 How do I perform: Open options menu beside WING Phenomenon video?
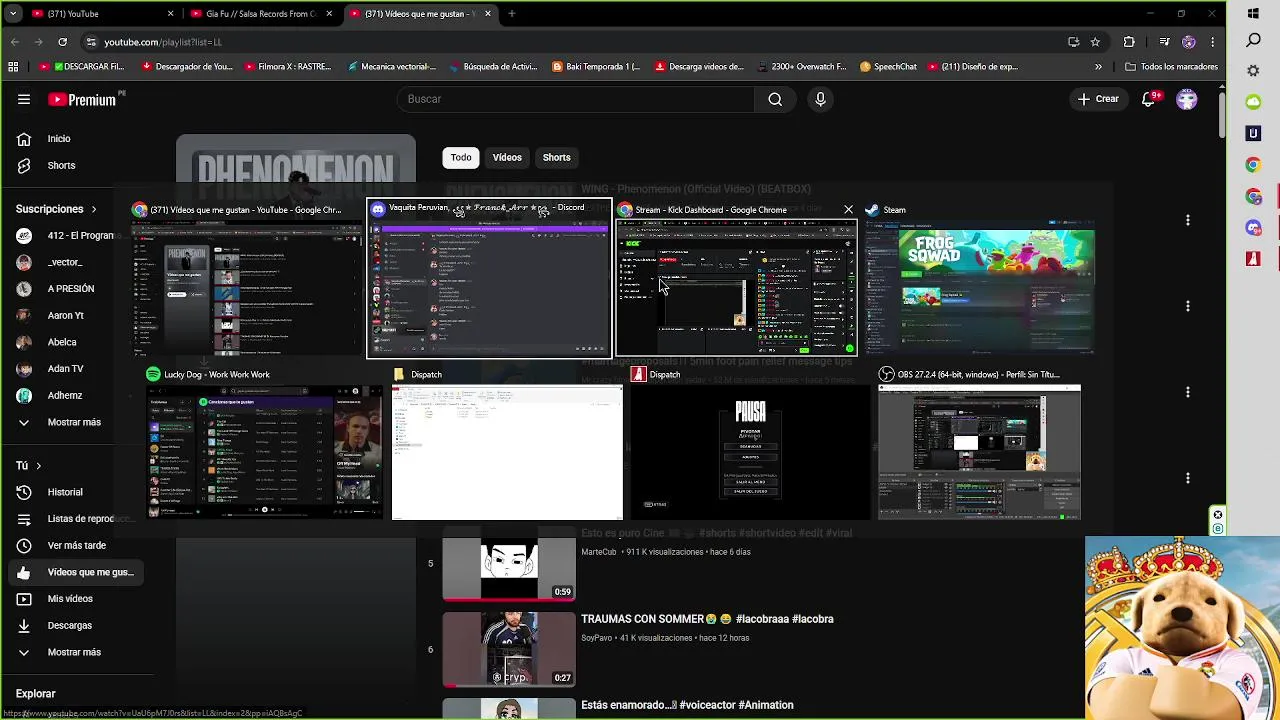1188,220
